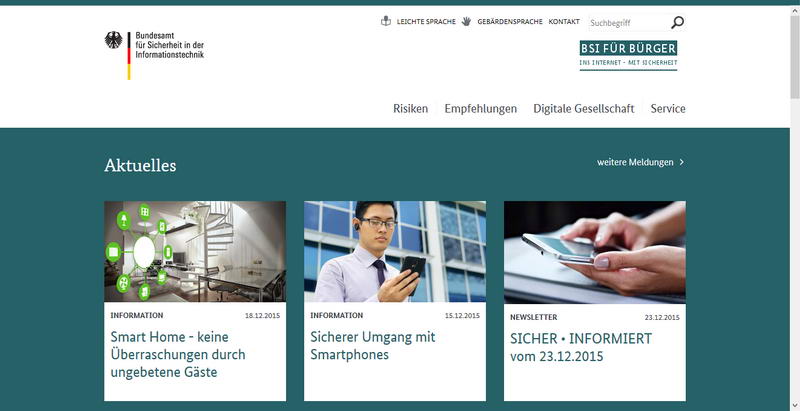Open the Gebärdensprache link
Screen dimensions: 800x411
point(510,21)
